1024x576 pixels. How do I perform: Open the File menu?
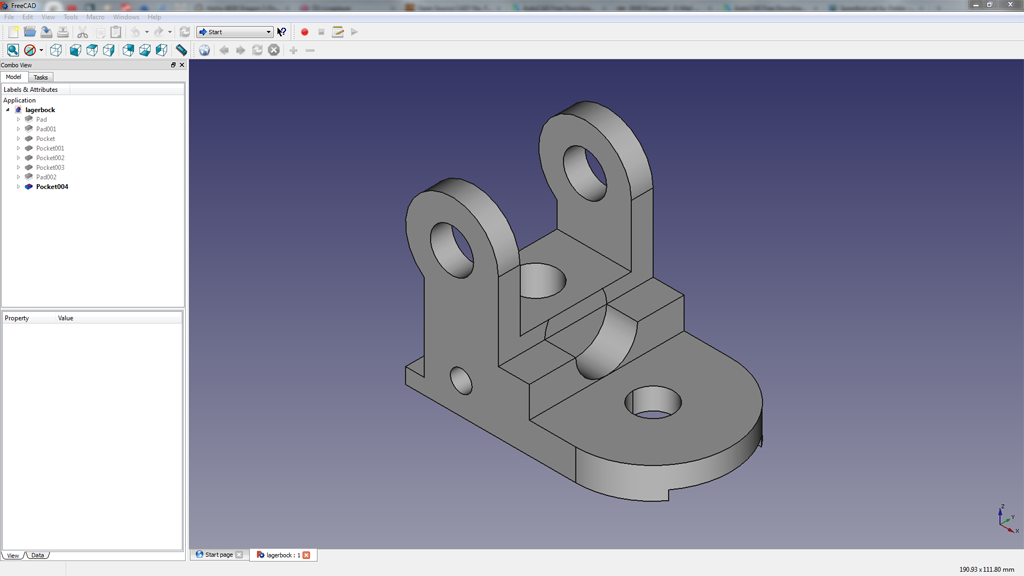pos(9,17)
